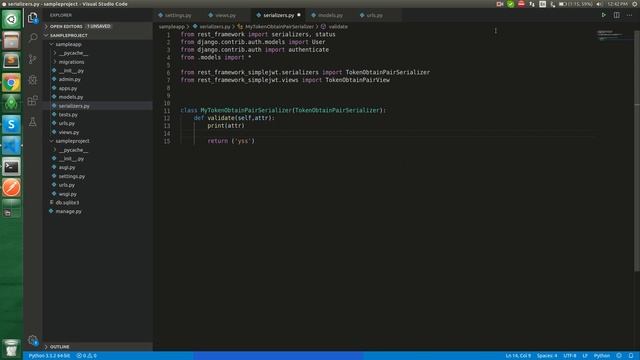Open wsgi.py in explorer
The width and height of the screenshot is (640, 360).
[67, 194]
